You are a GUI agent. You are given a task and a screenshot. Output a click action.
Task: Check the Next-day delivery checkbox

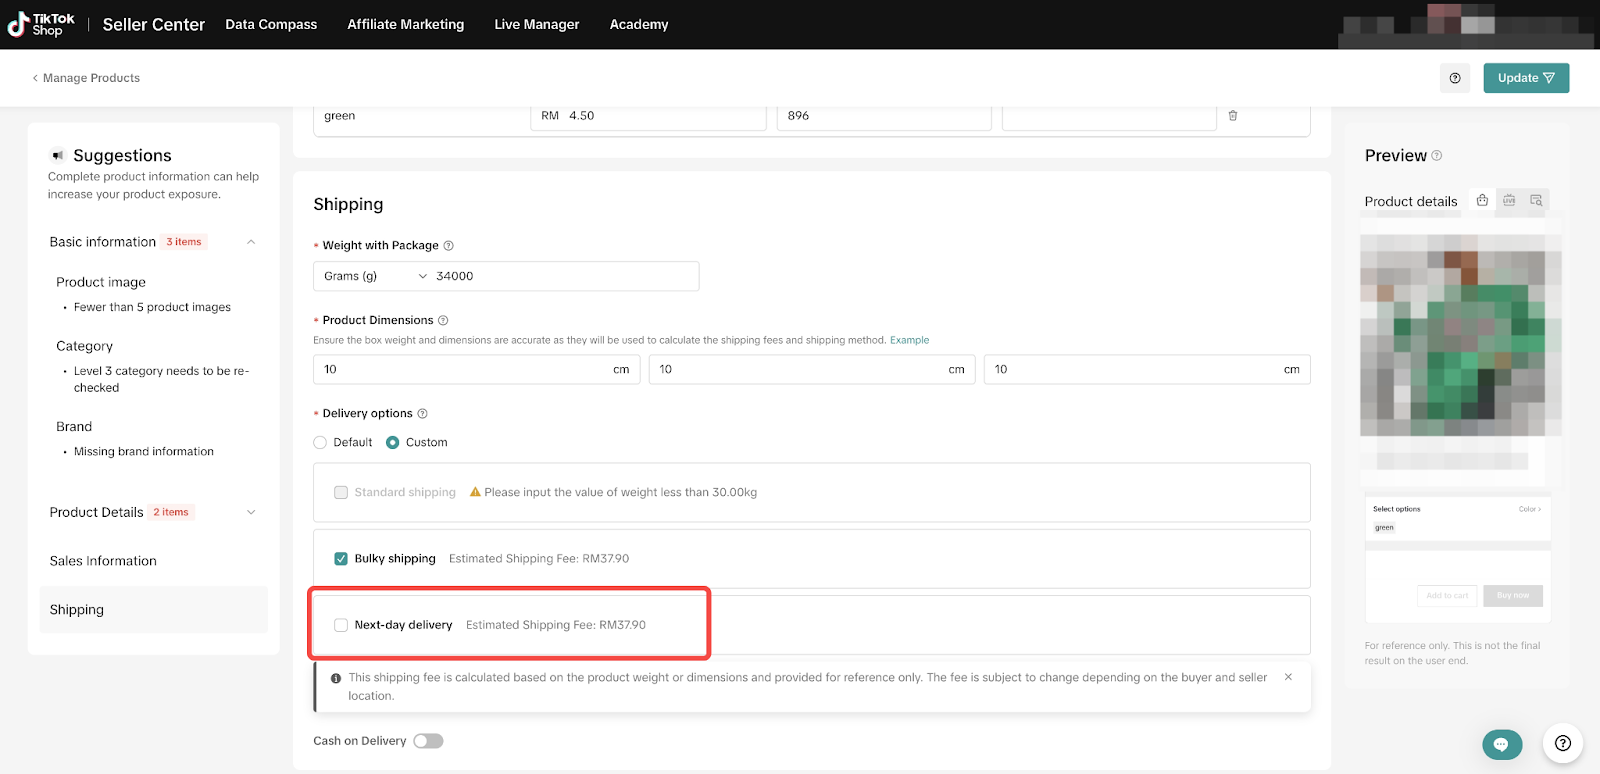(x=341, y=625)
